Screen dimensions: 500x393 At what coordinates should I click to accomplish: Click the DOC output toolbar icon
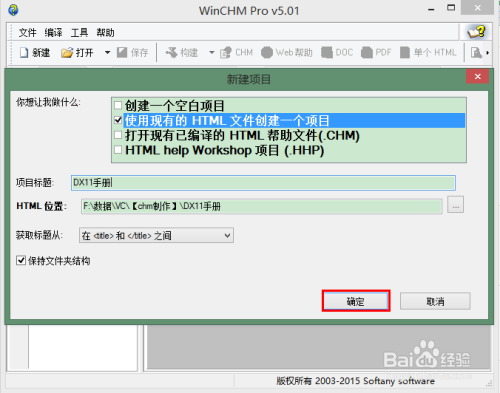click(327, 52)
